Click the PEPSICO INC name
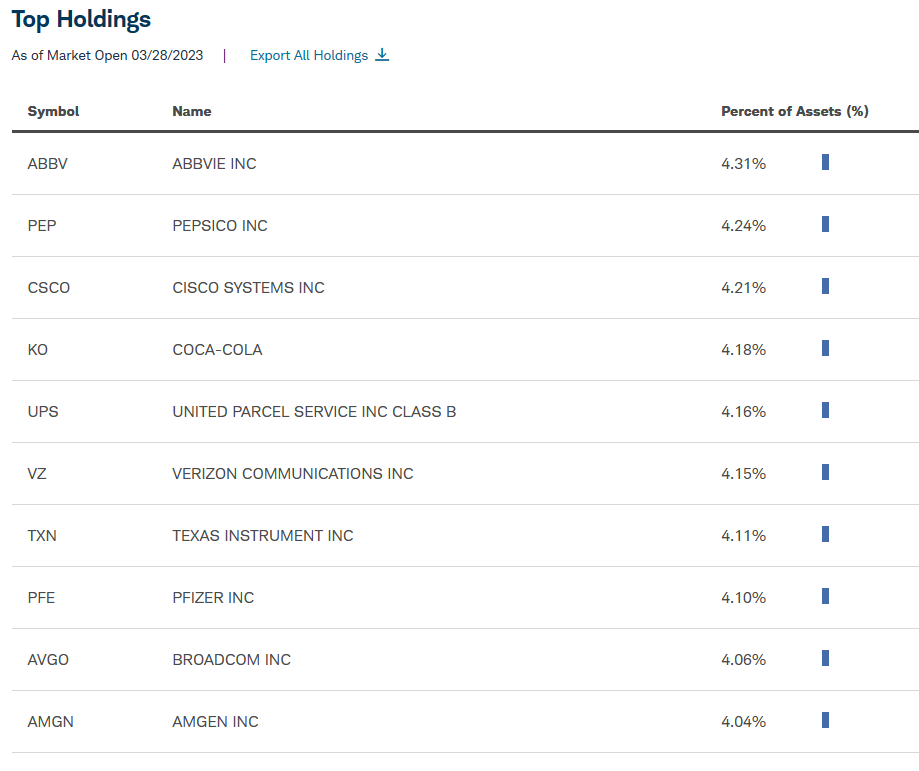The width and height of the screenshot is (919, 771). [220, 226]
